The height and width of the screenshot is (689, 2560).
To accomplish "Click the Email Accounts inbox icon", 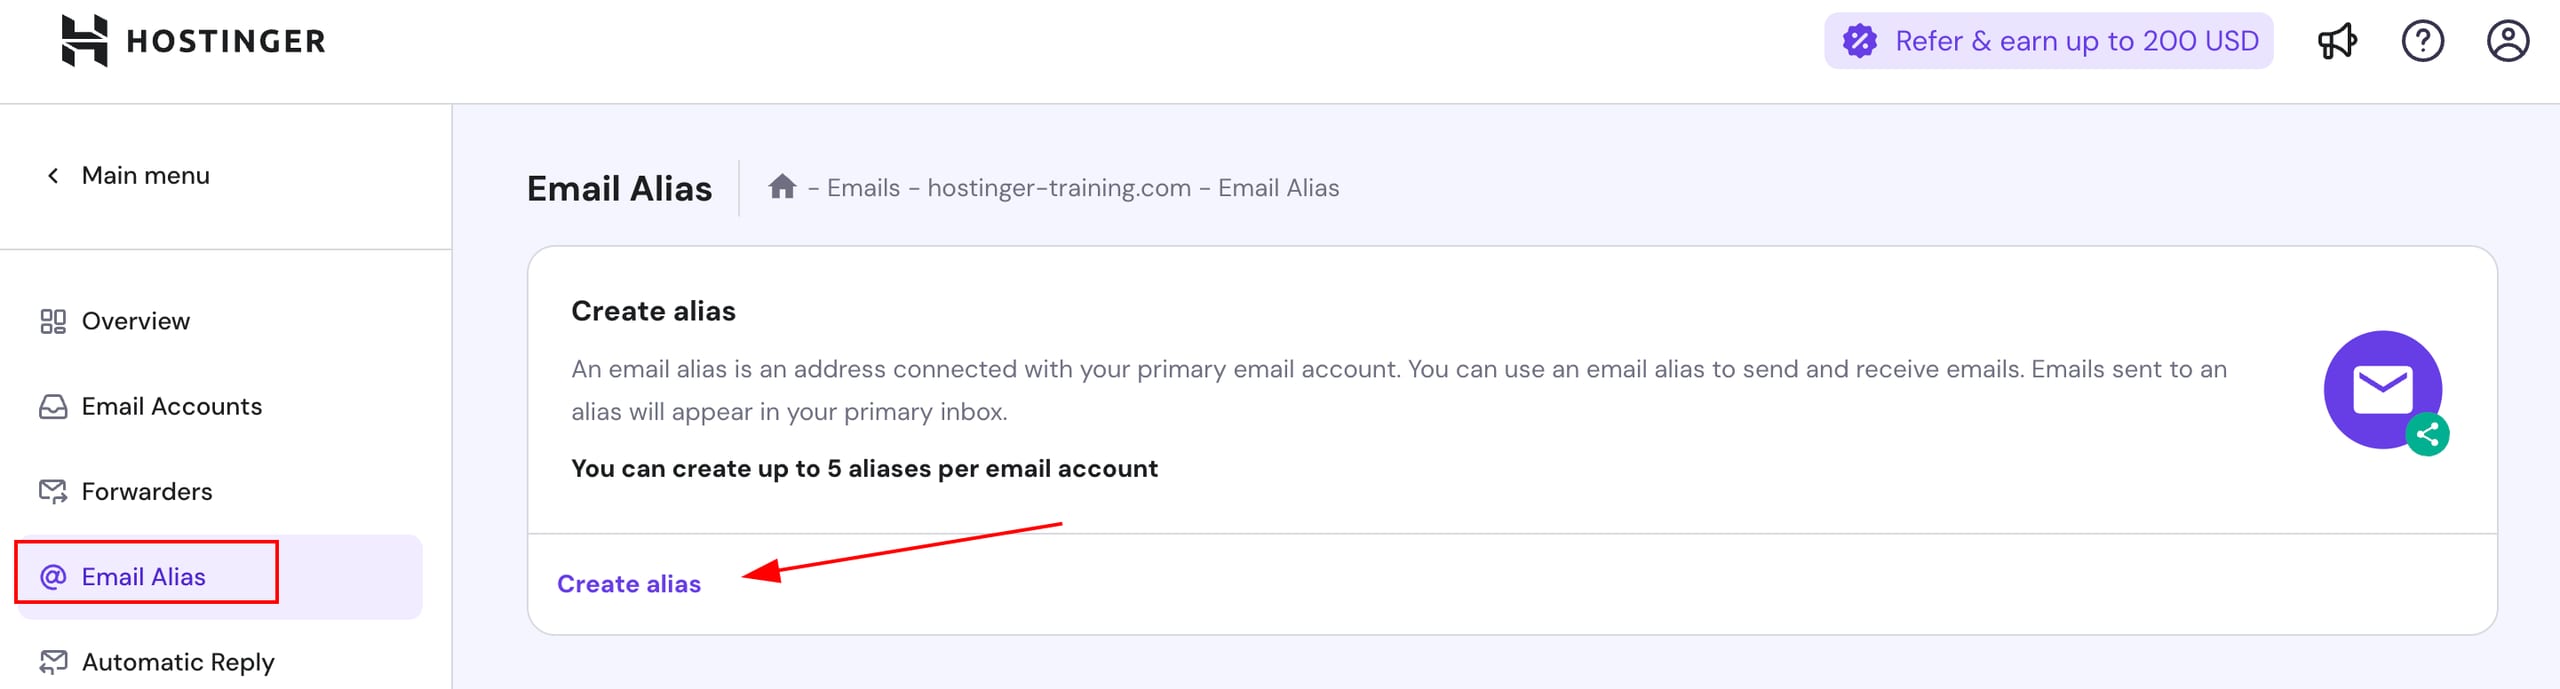I will 53,407.
